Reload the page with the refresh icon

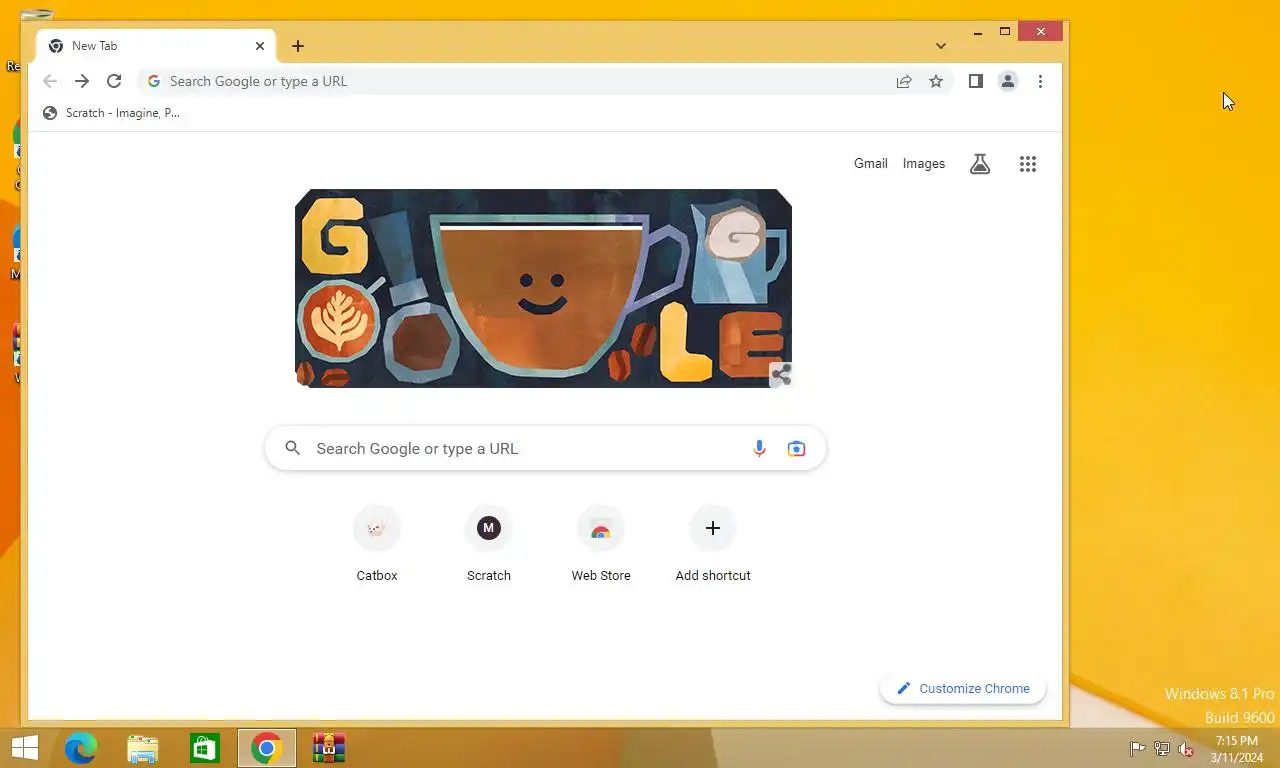[x=114, y=81]
